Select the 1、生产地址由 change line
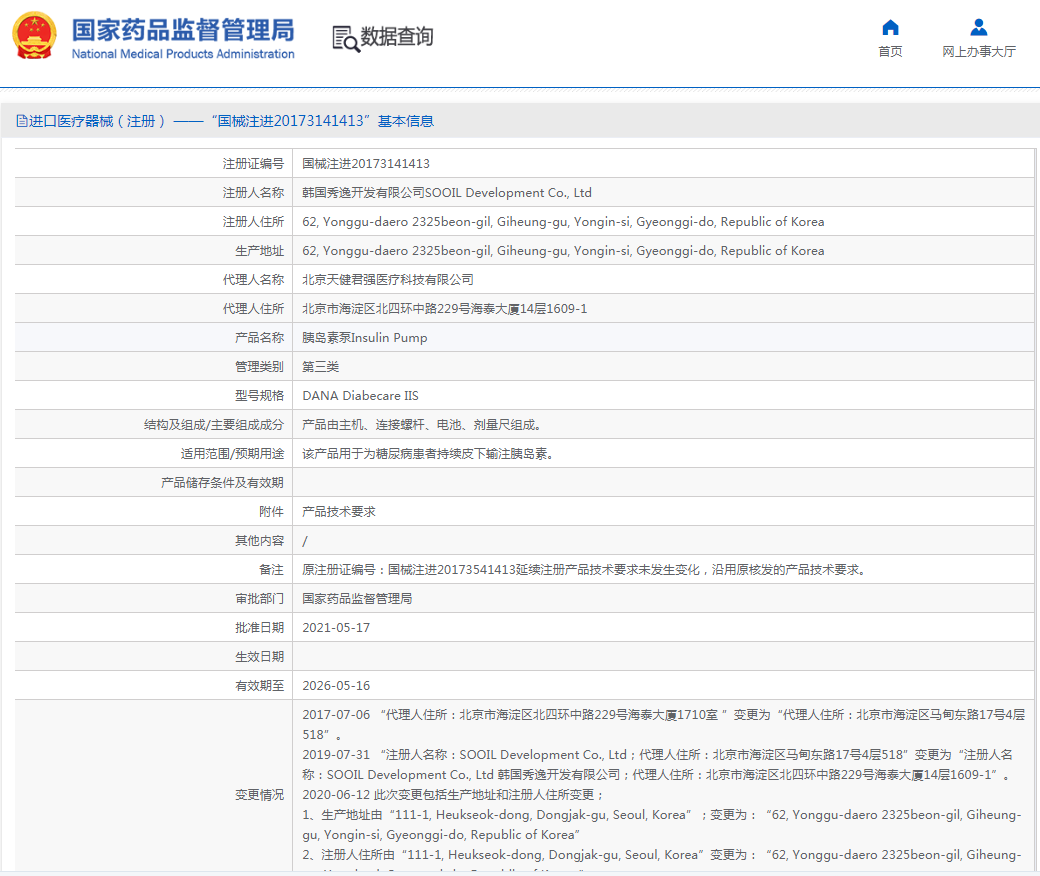Screen dimensions: 1040x876 tap(662, 825)
